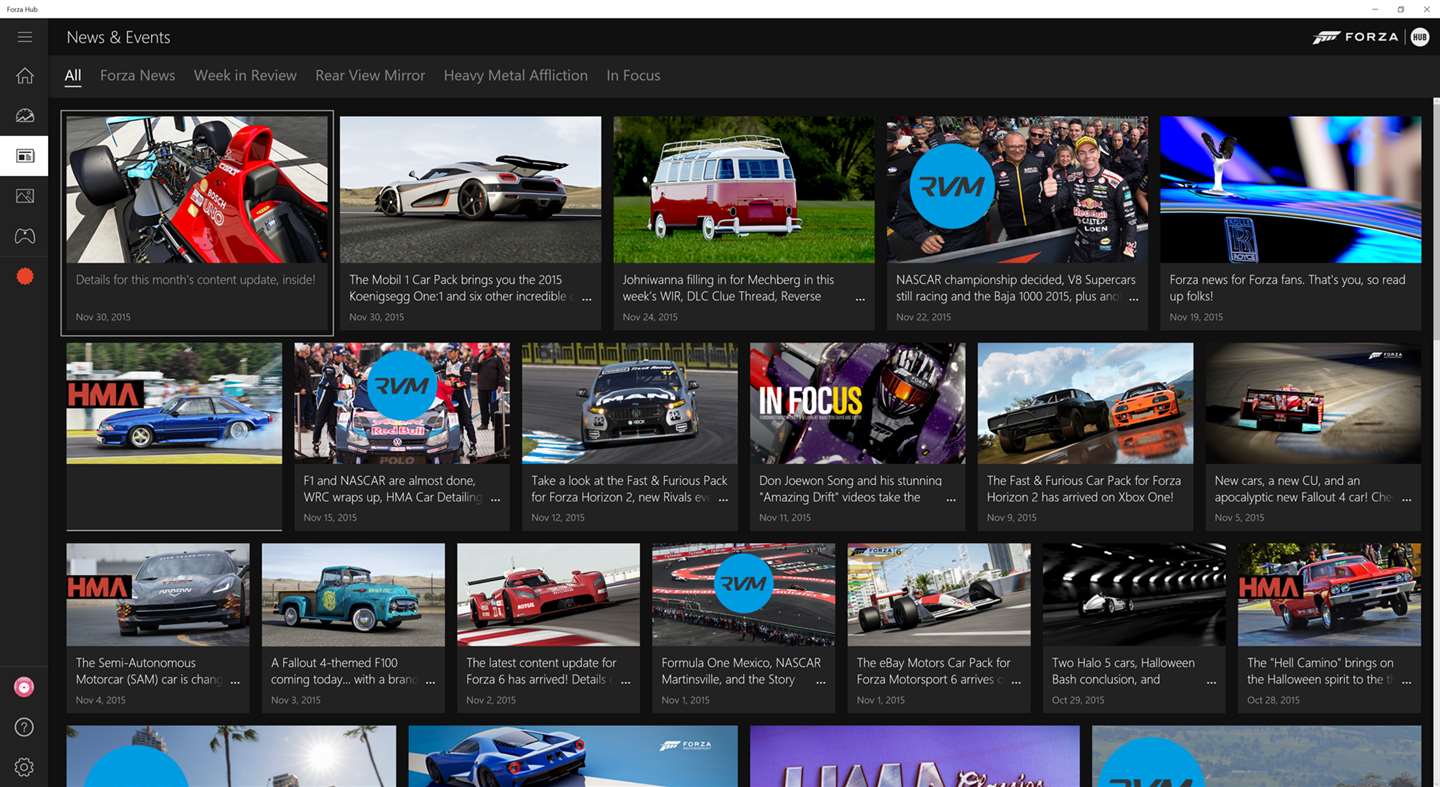1440x787 pixels.
Task: Click the Oct 28, 2015 date
Action: [1274, 700]
